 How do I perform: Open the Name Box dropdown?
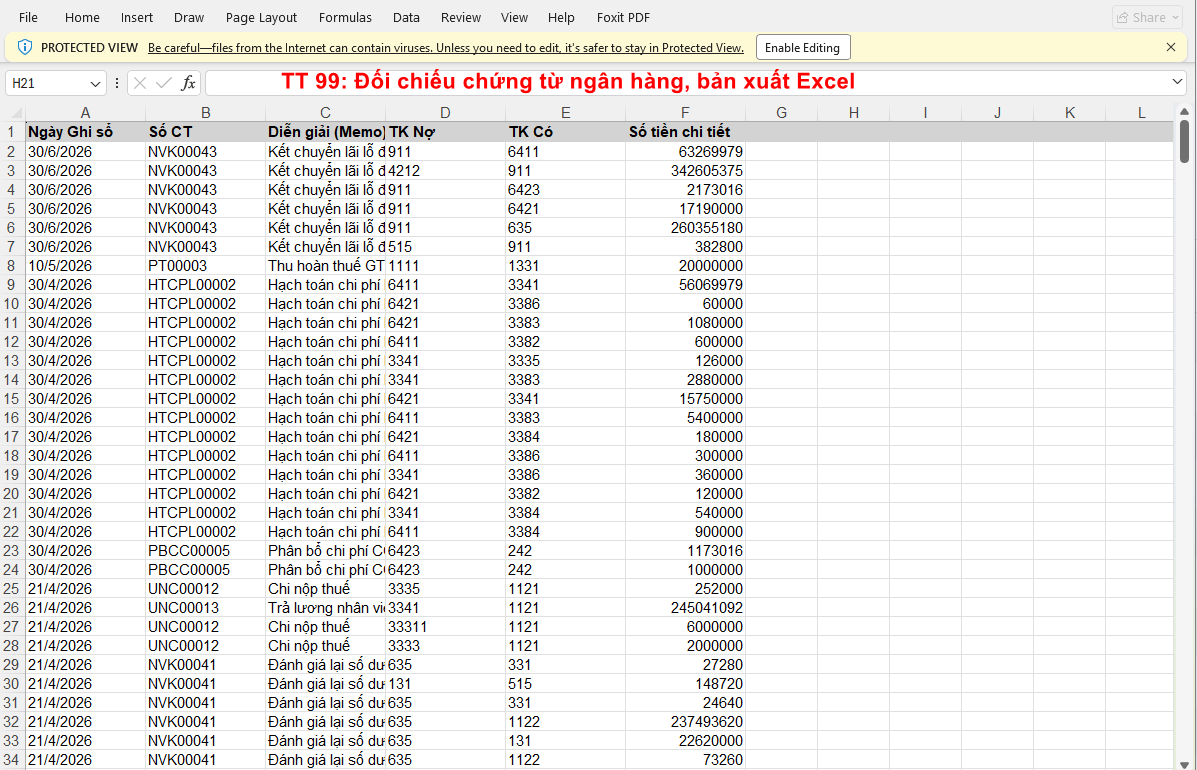(96, 83)
